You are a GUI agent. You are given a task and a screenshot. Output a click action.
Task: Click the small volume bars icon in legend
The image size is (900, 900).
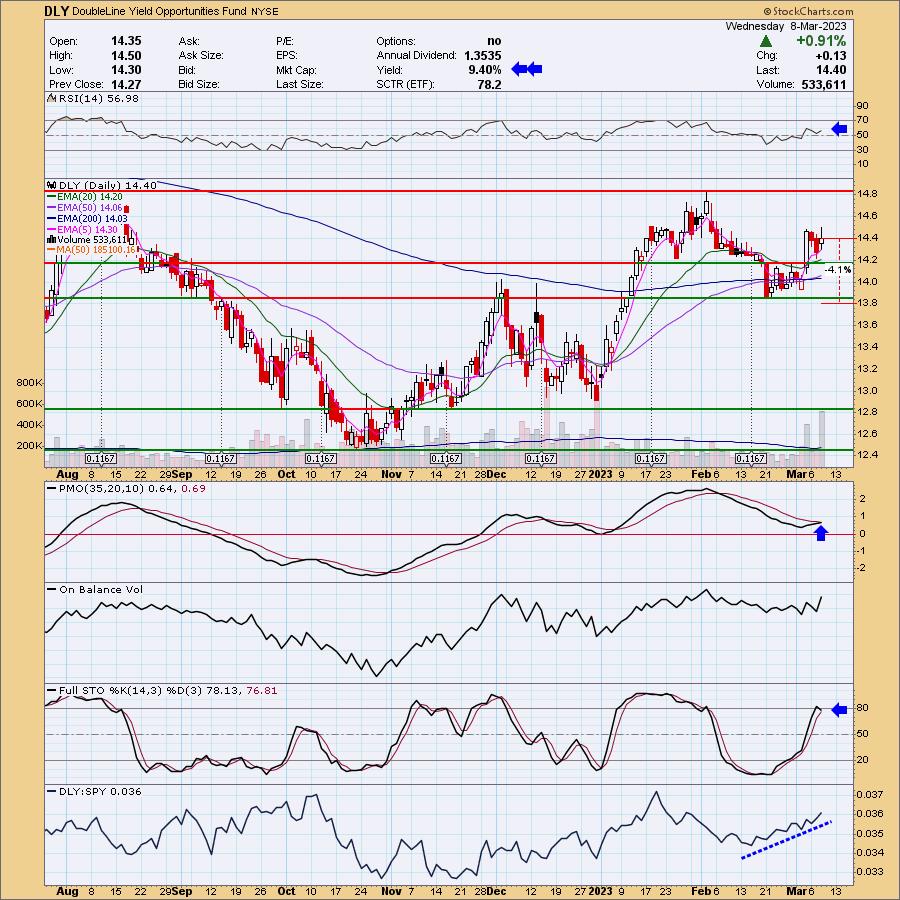point(51,240)
